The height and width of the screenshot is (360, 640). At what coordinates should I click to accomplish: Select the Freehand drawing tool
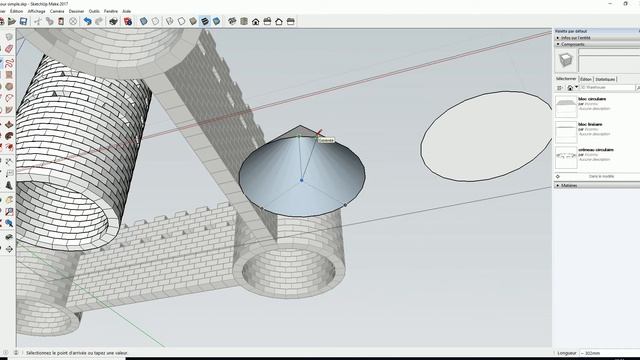pos(9,63)
